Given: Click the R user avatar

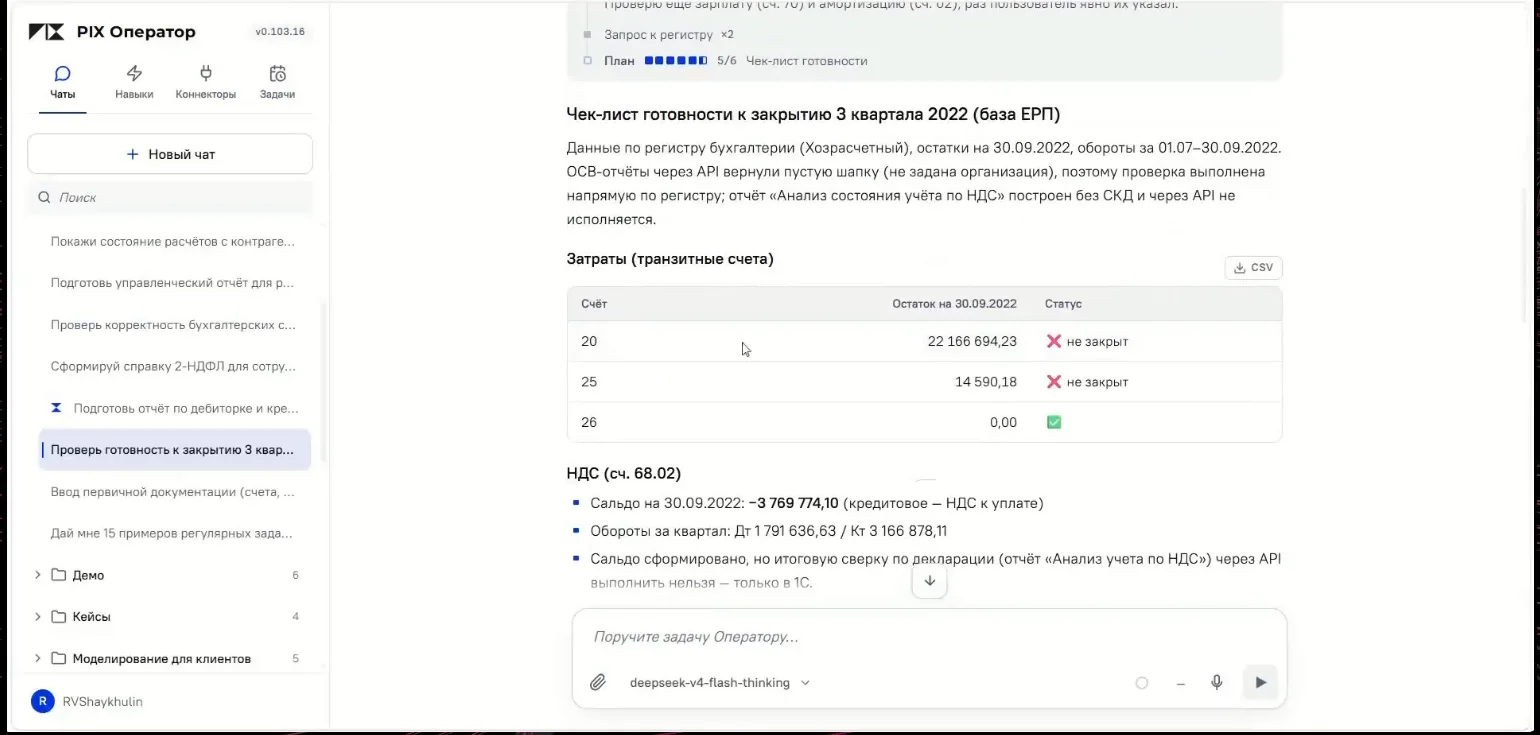Looking at the screenshot, I should tap(42, 702).
